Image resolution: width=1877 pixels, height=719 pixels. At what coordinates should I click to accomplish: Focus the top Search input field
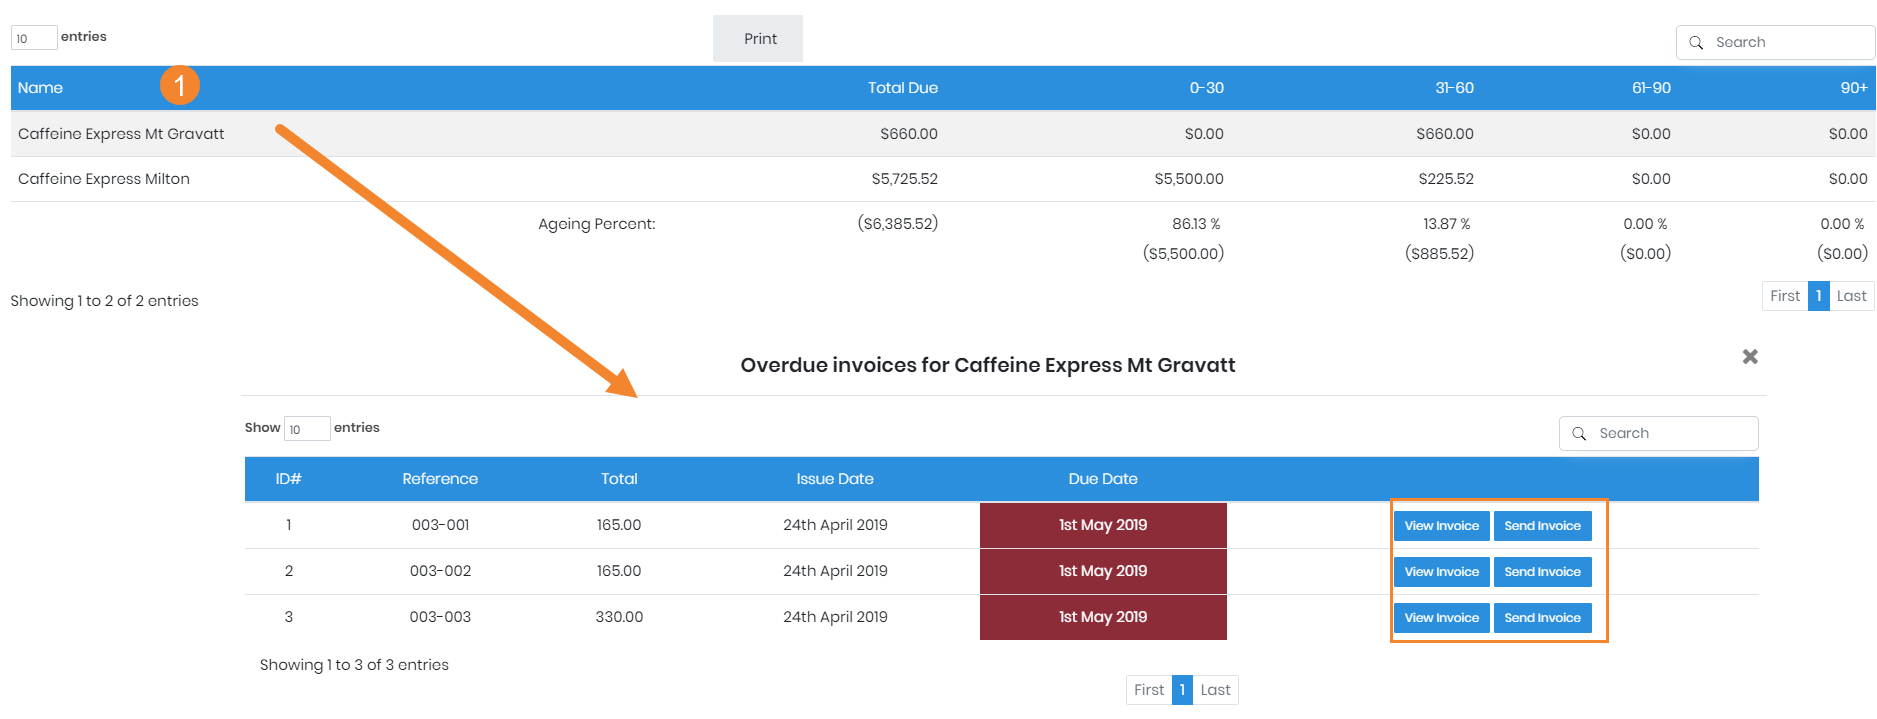click(1775, 43)
